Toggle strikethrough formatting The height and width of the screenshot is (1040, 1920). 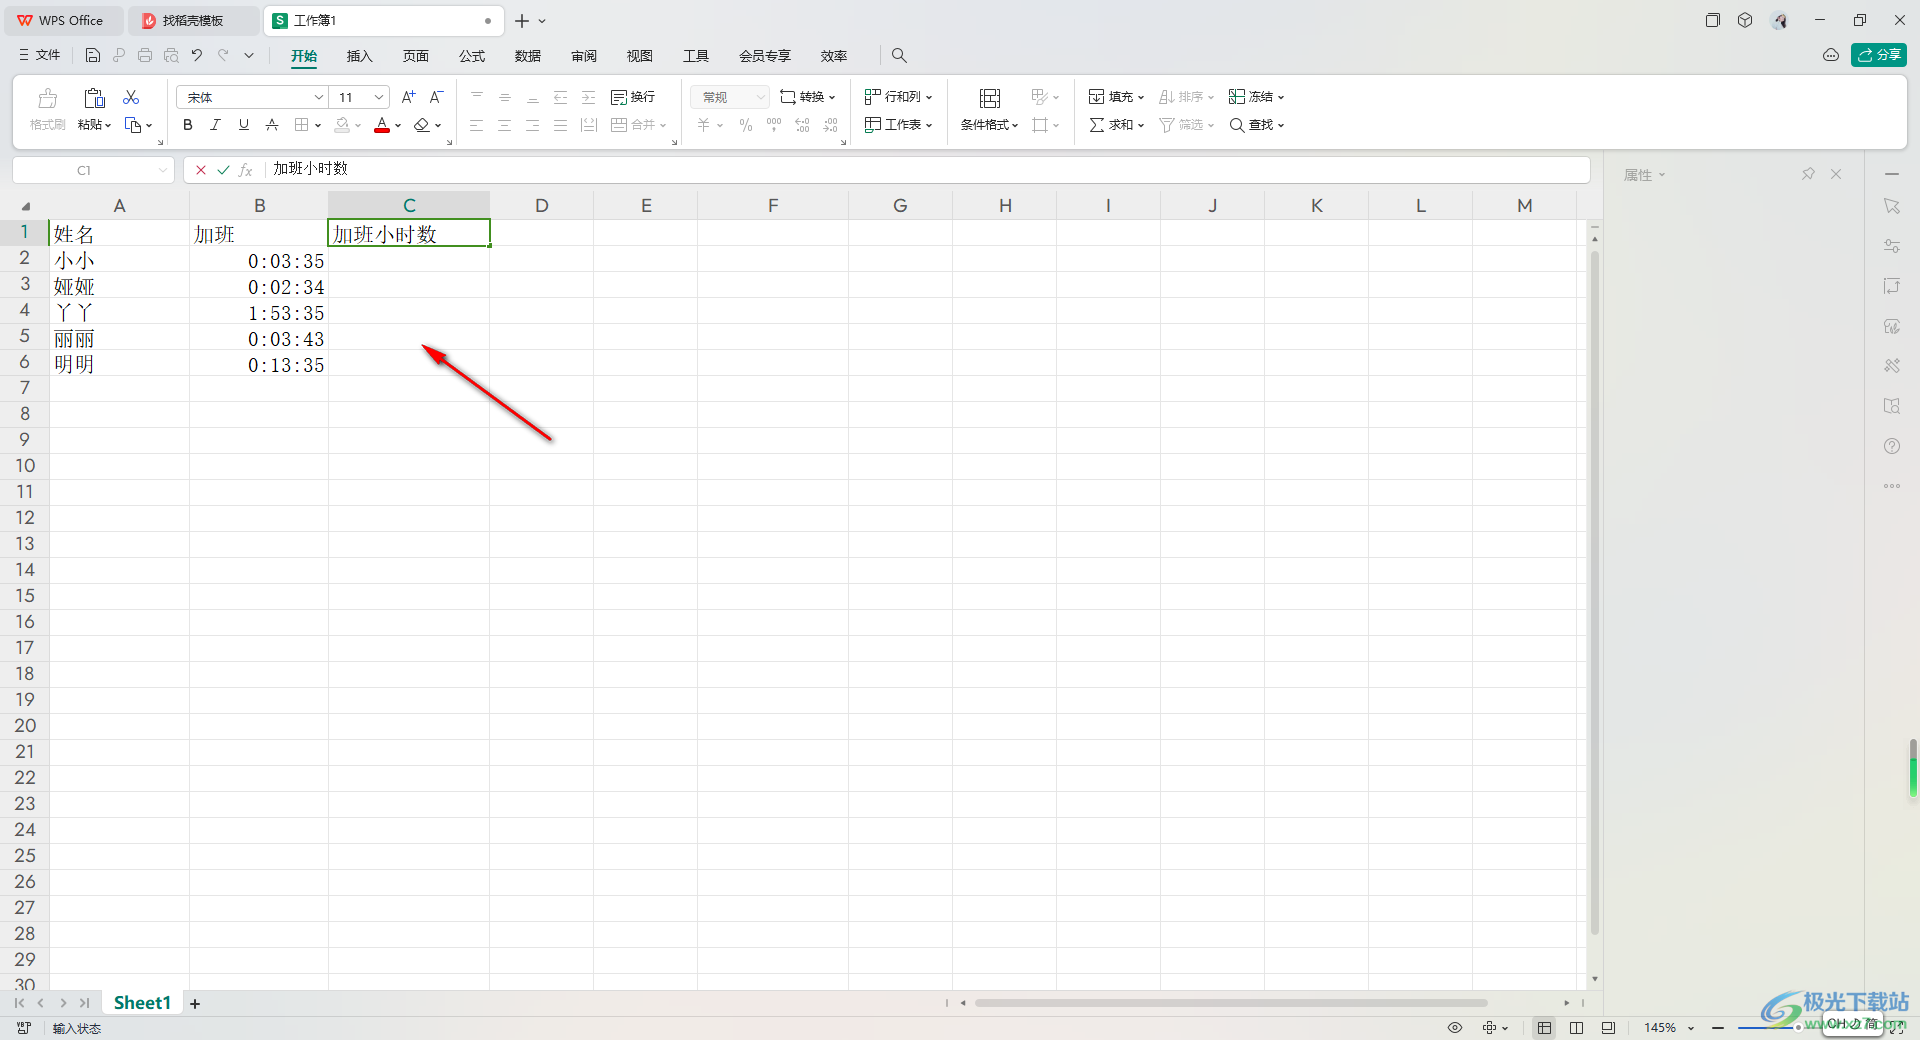pos(271,125)
